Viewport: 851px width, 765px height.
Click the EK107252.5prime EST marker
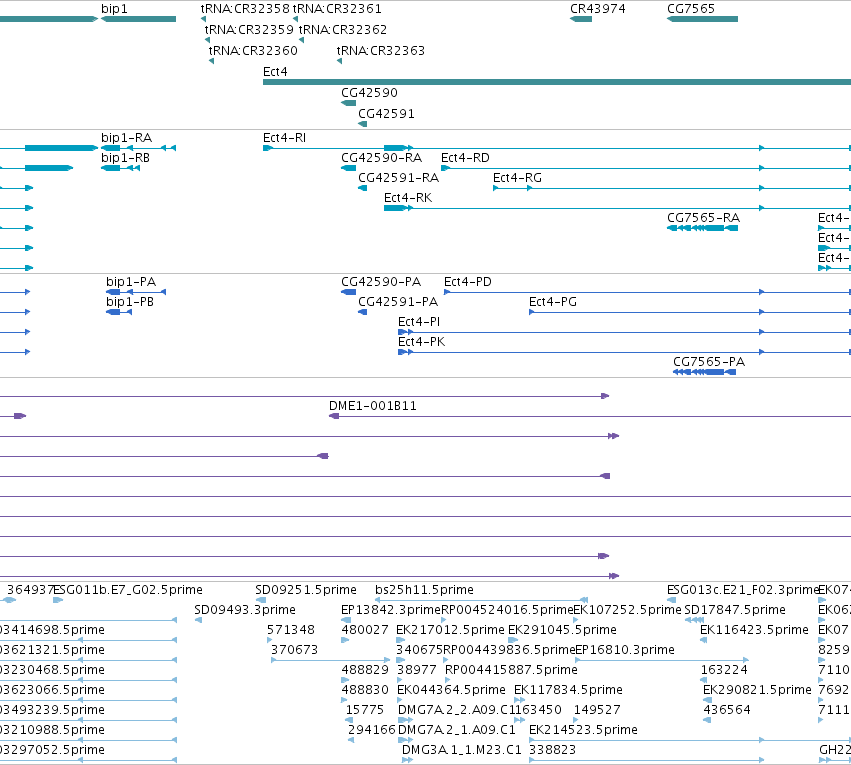tap(576, 620)
